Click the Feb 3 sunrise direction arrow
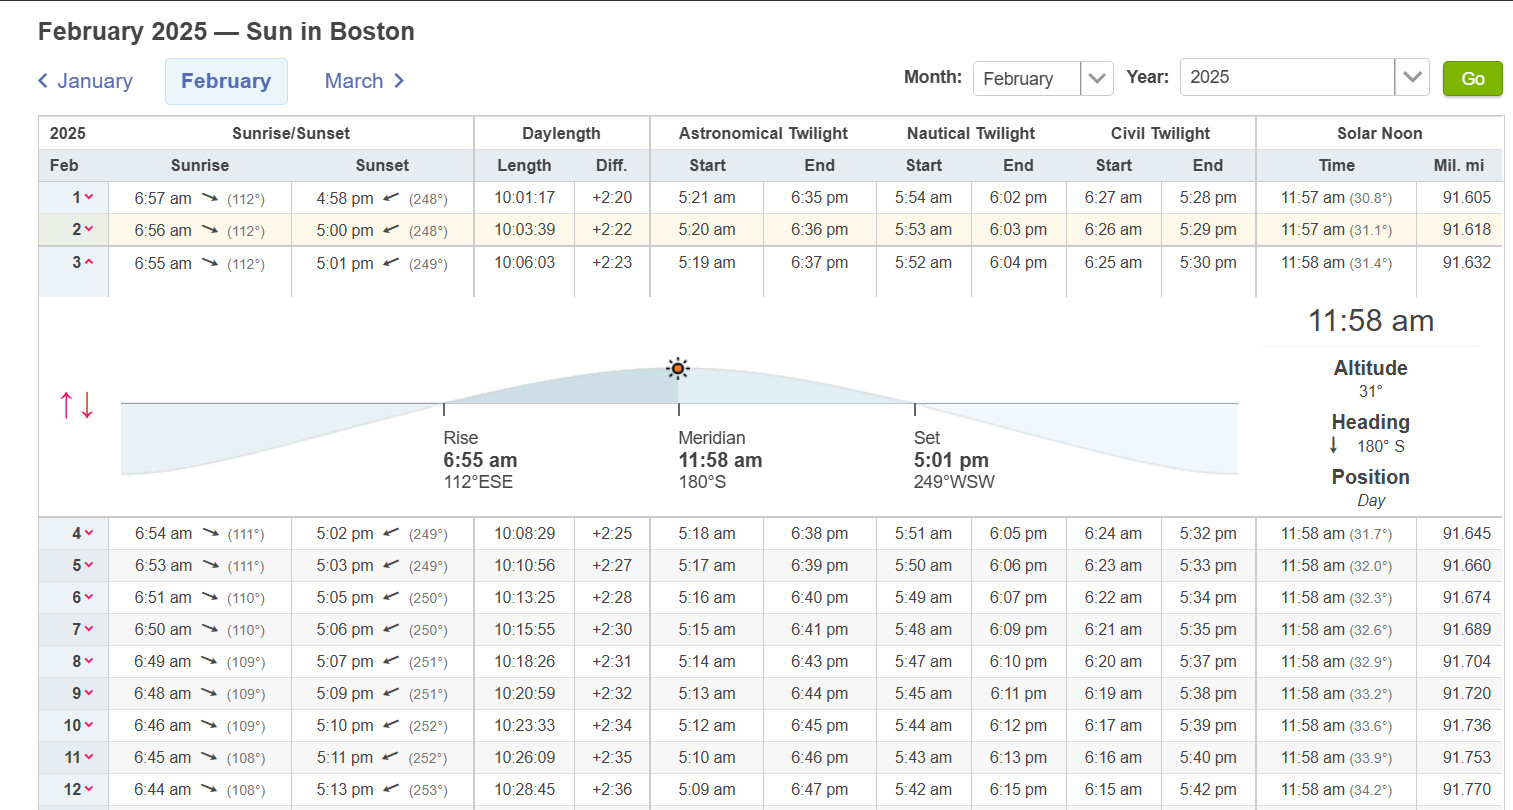 210,263
